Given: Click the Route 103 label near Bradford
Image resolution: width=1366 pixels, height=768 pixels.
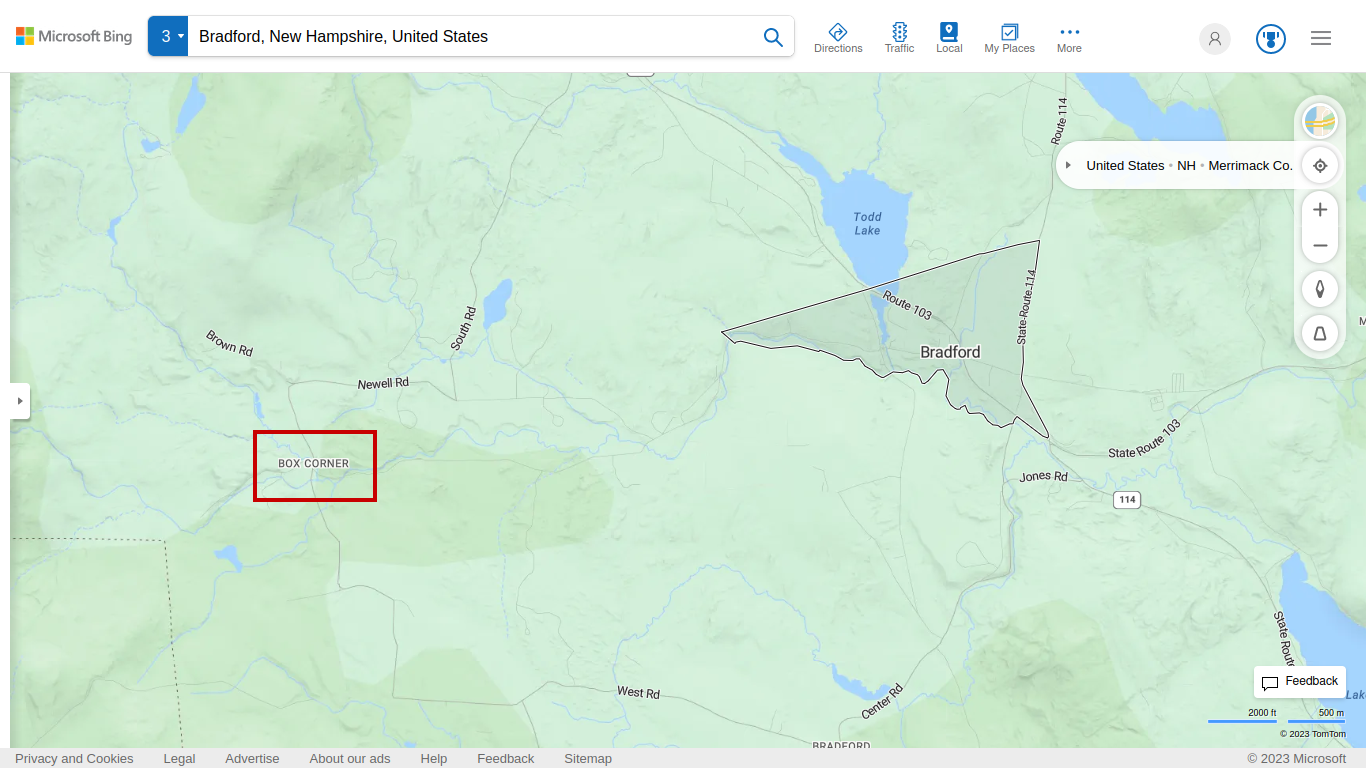Looking at the screenshot, I should 907,305.
